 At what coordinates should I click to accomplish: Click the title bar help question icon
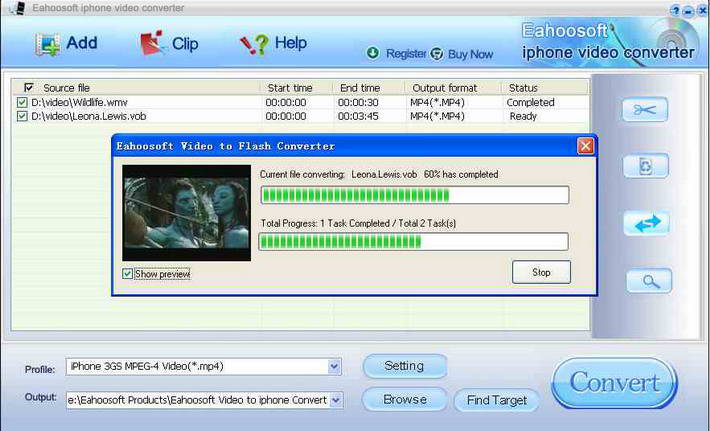pos(675,11)
